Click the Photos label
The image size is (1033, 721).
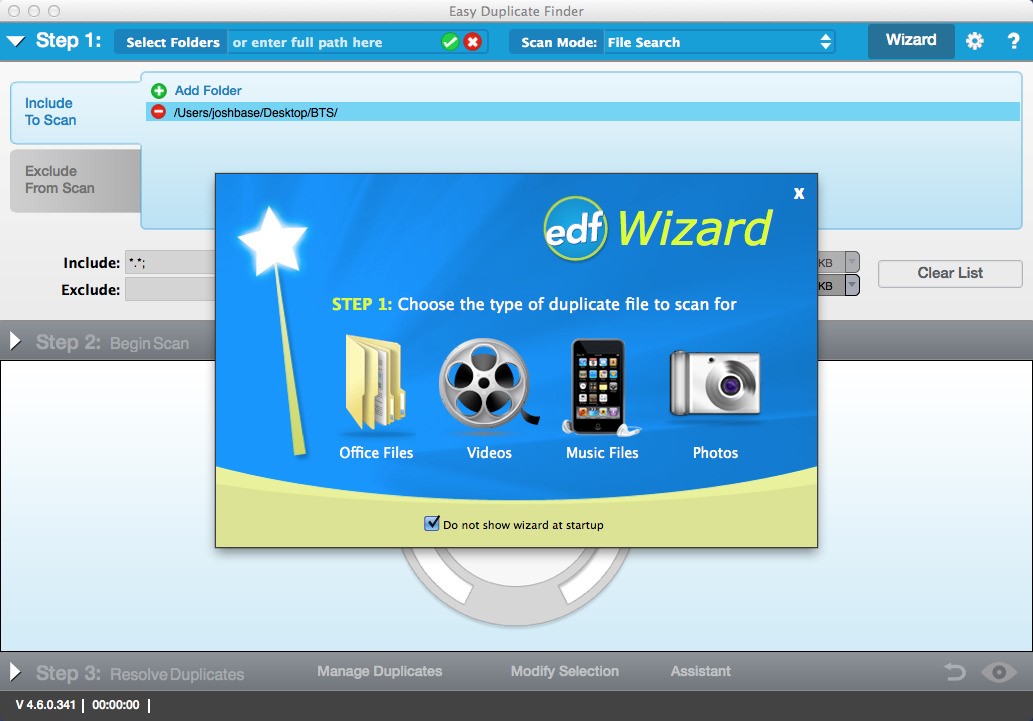pyautogui.click(x=715, y=453)
